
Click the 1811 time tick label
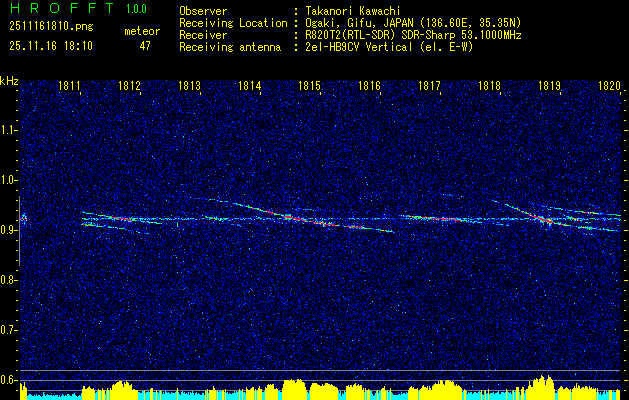68,85
